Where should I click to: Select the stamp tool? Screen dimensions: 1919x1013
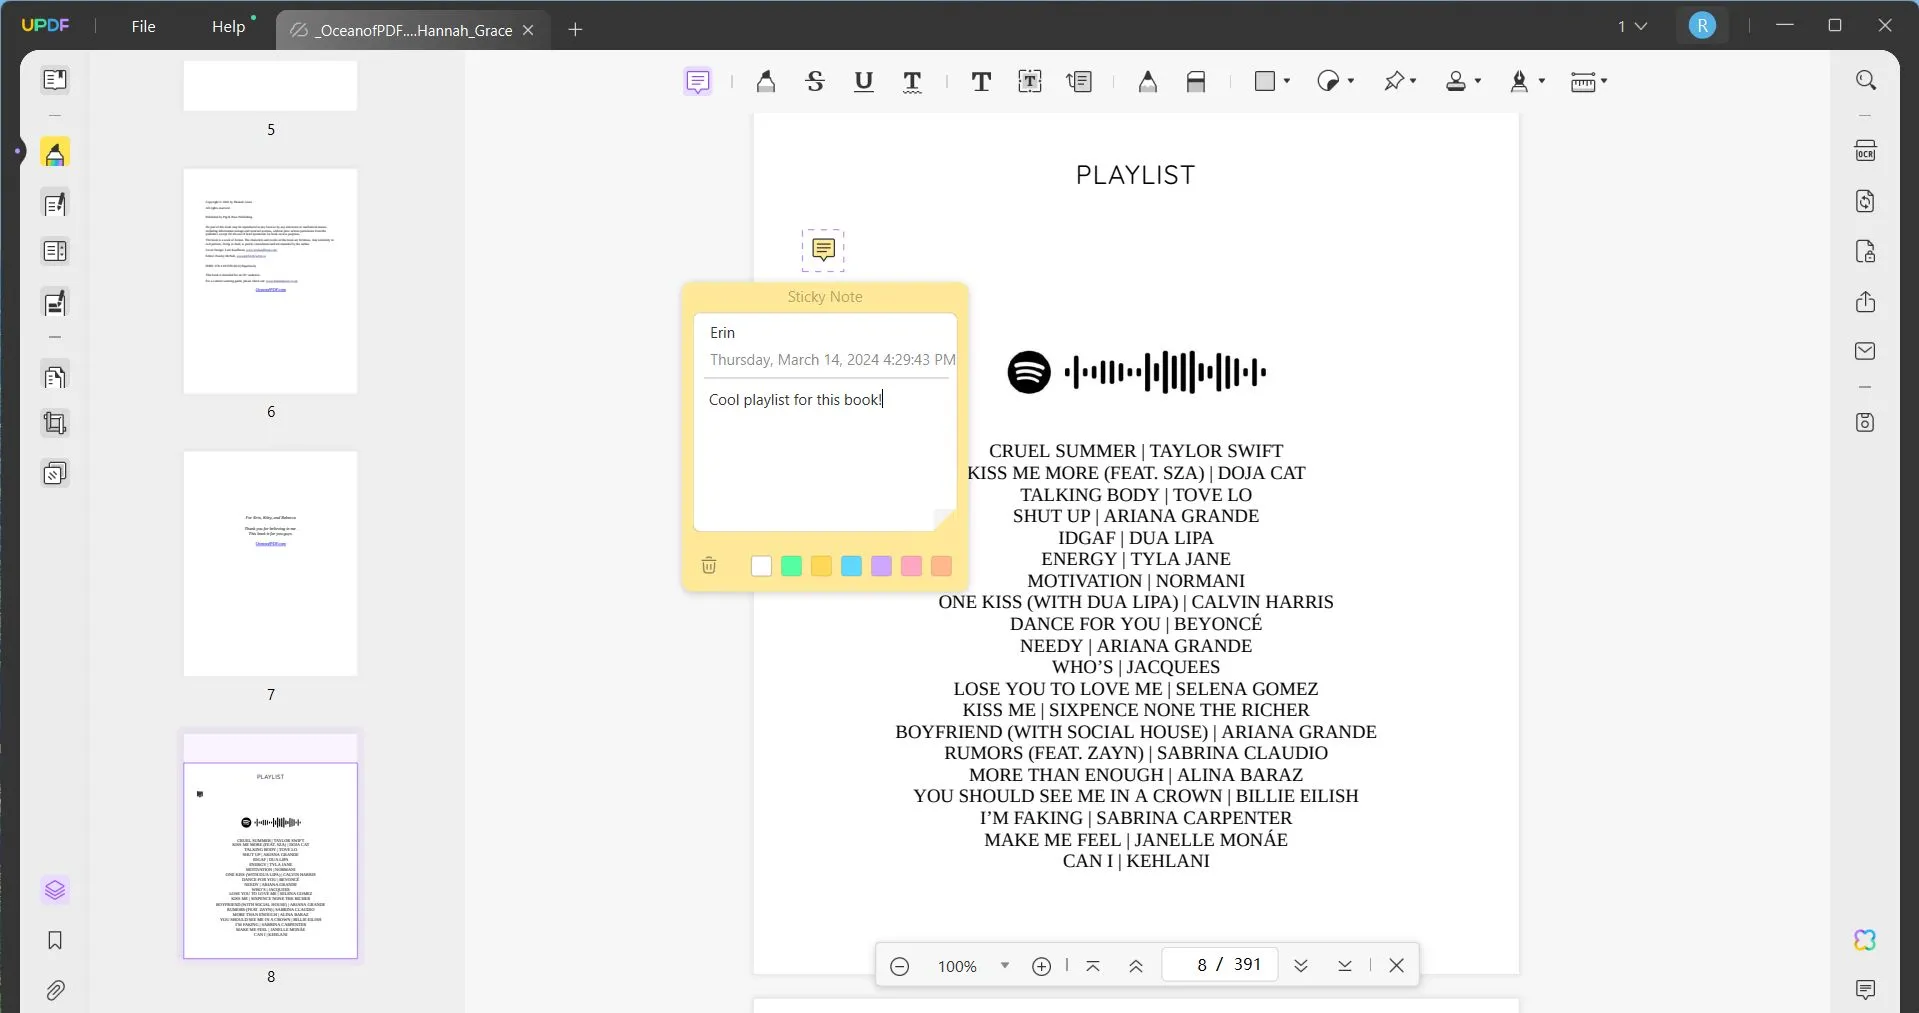pyautogui.click(x=1456, y=82)
